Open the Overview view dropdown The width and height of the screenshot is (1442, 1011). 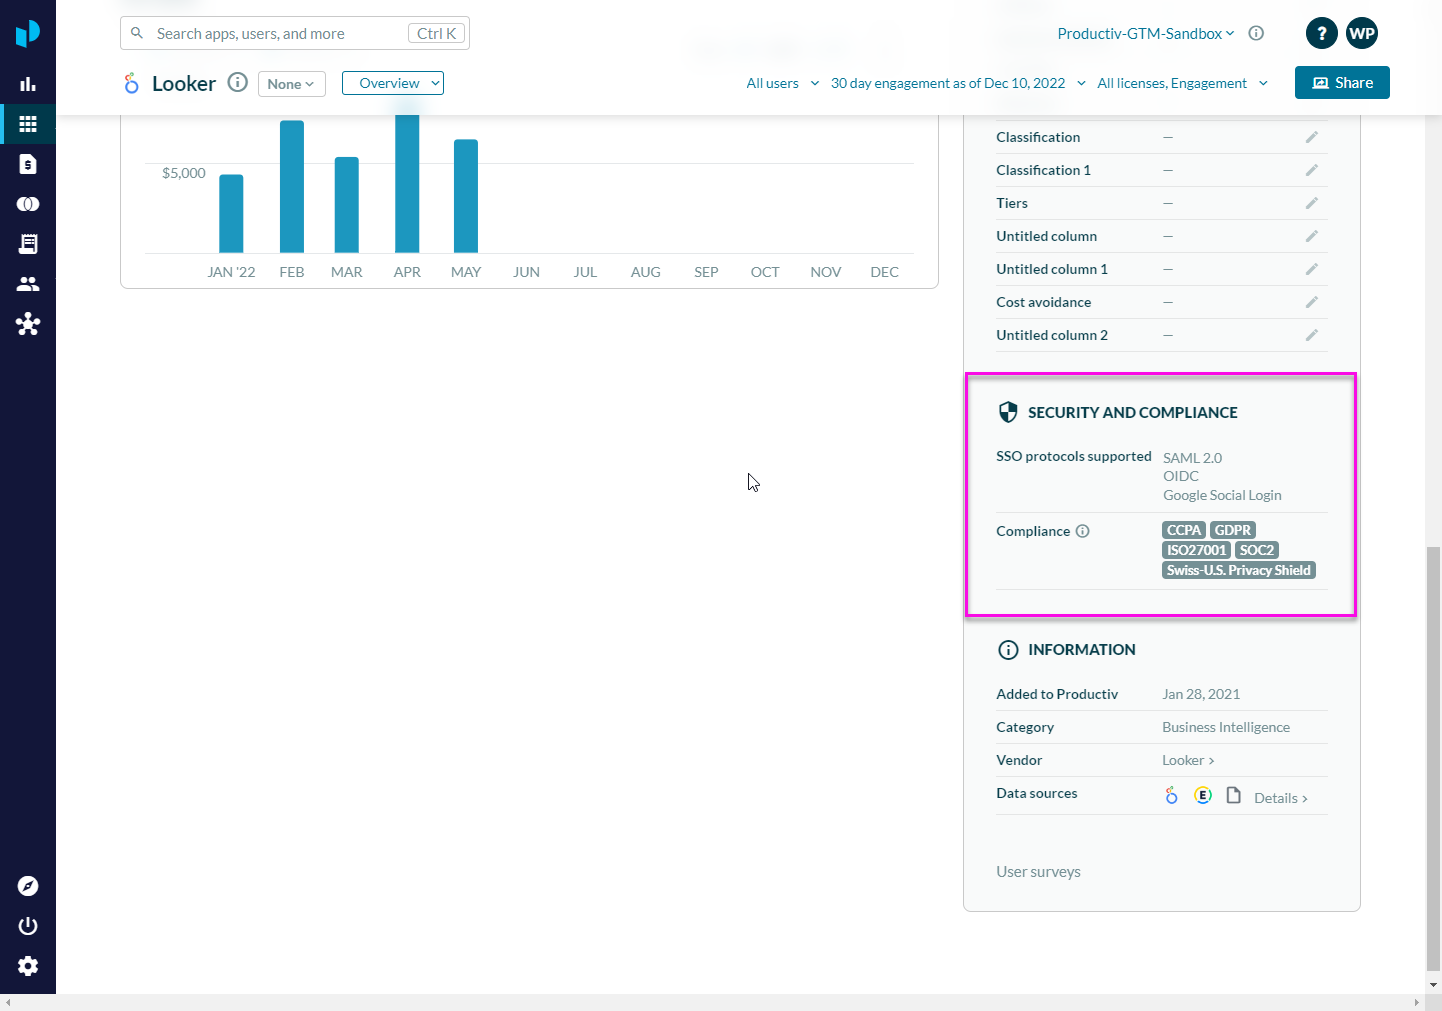click(393, 83)
